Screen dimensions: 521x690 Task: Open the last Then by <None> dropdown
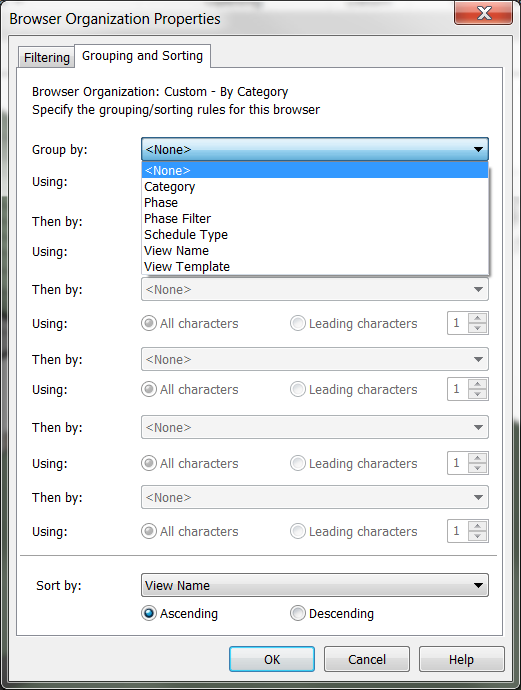[315, 497]
